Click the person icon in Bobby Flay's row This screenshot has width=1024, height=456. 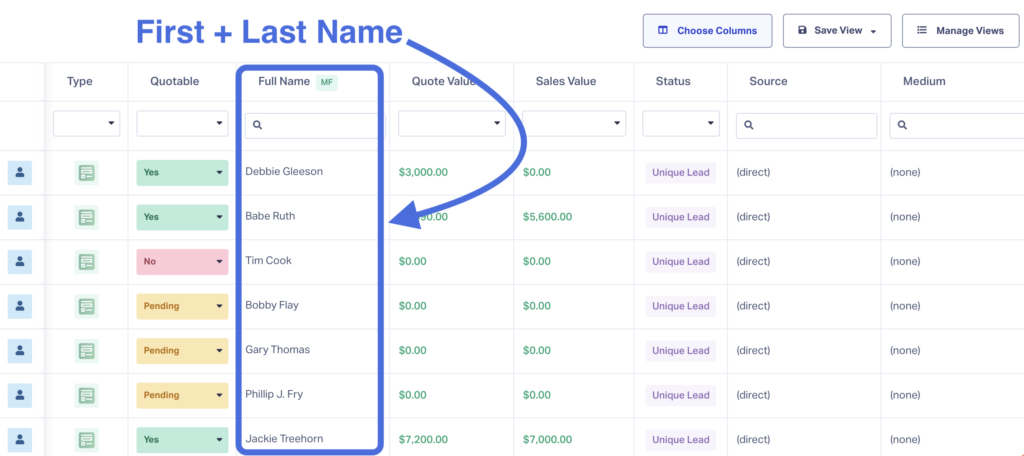(20, 306)
